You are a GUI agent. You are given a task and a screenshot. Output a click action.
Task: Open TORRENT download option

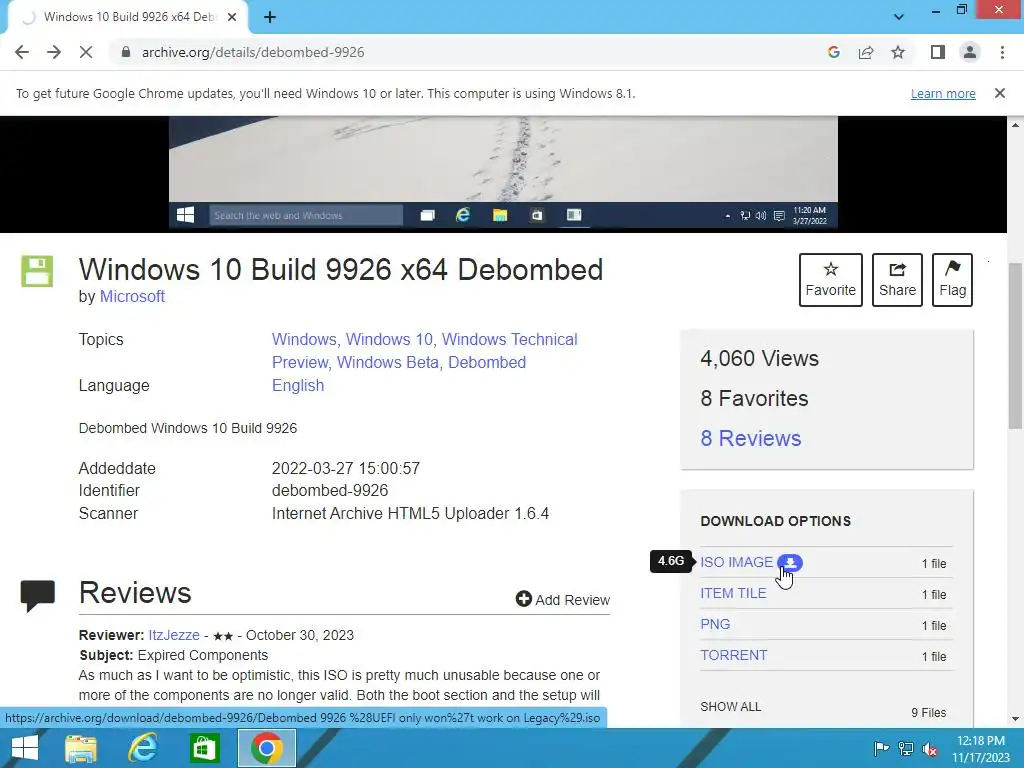point(733,655)
